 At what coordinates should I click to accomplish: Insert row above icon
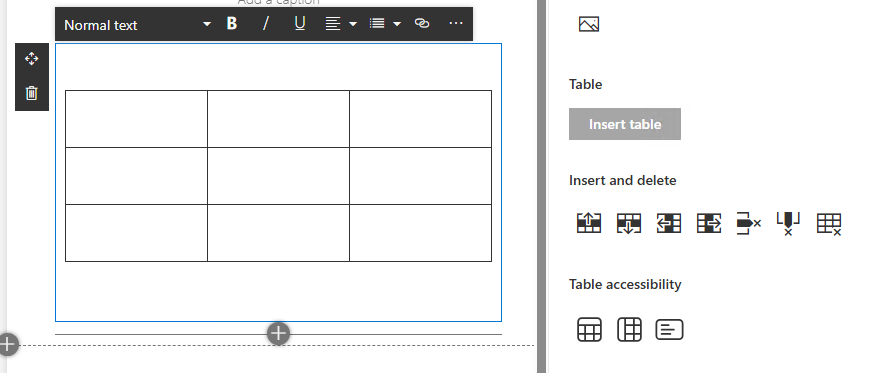[x=589, y=223]
